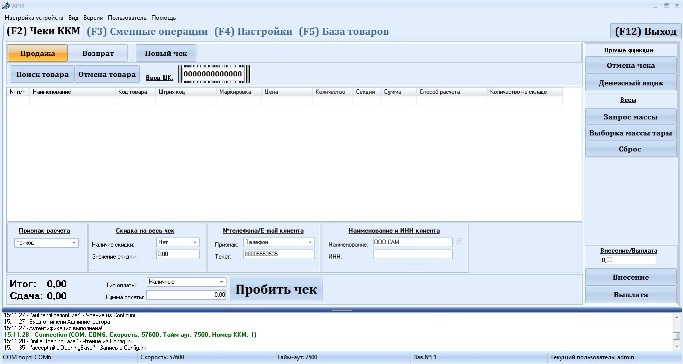Click small checkbox next to Наименование field

pyautogui.click(x=459, y=242)
